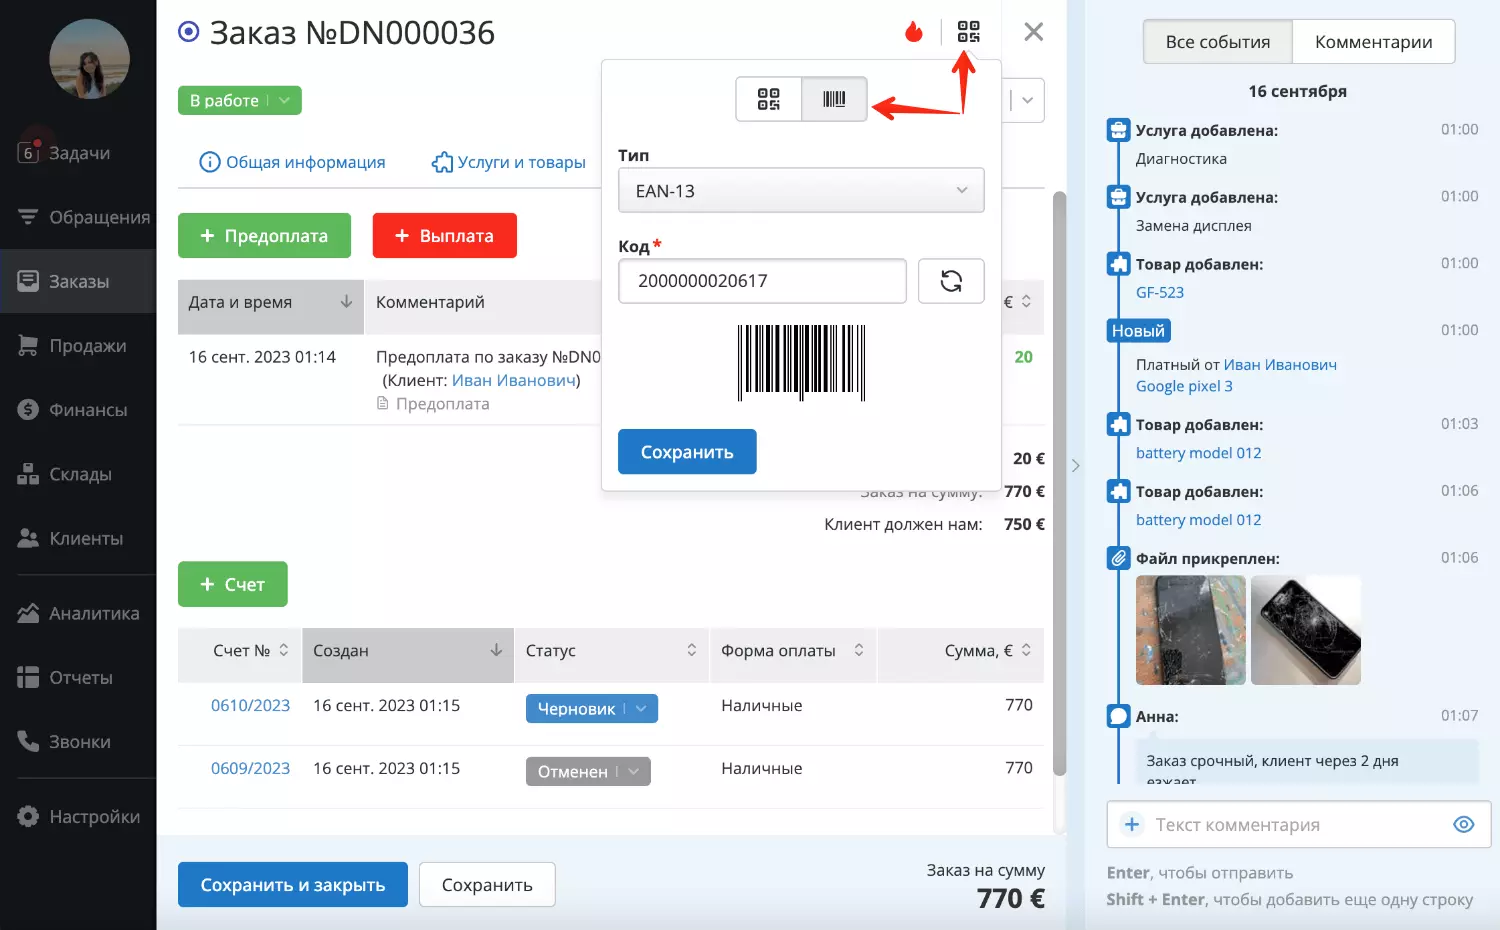Collapse the events panel with chevron
The image size is (1500, 930).
pyautogui.click(x=1076, y=465)
